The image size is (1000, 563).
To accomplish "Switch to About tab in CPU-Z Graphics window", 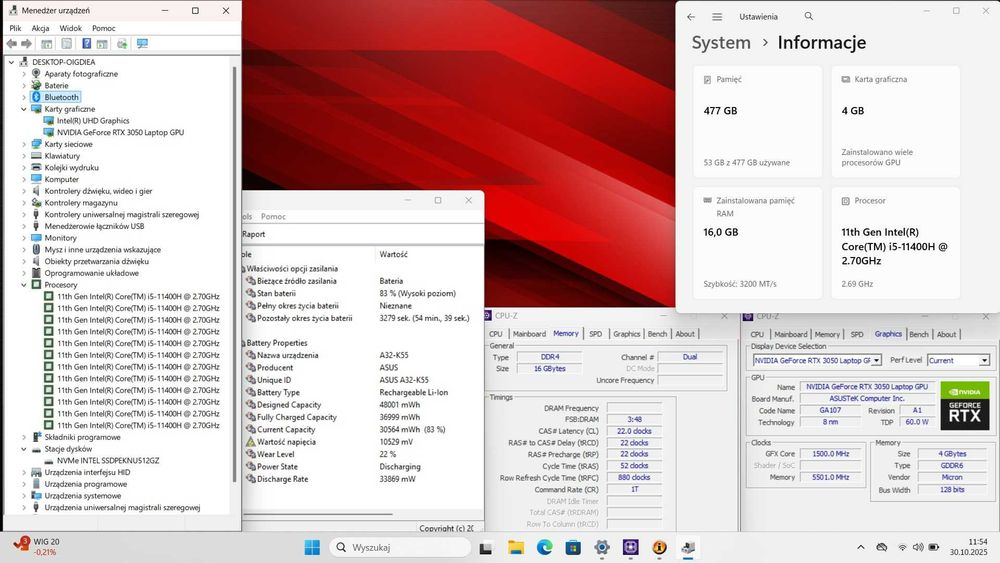I will (946, 334).
